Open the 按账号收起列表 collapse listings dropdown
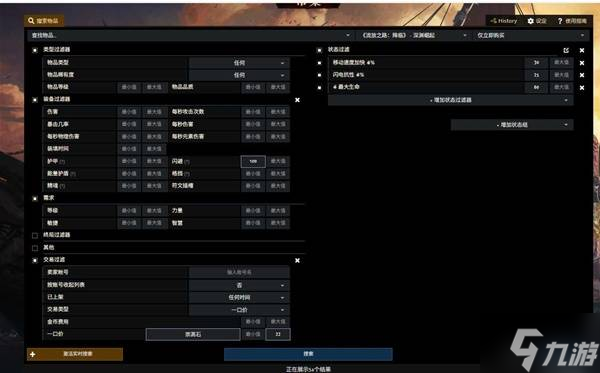This screenshot has width=600, height=373. 239,285
